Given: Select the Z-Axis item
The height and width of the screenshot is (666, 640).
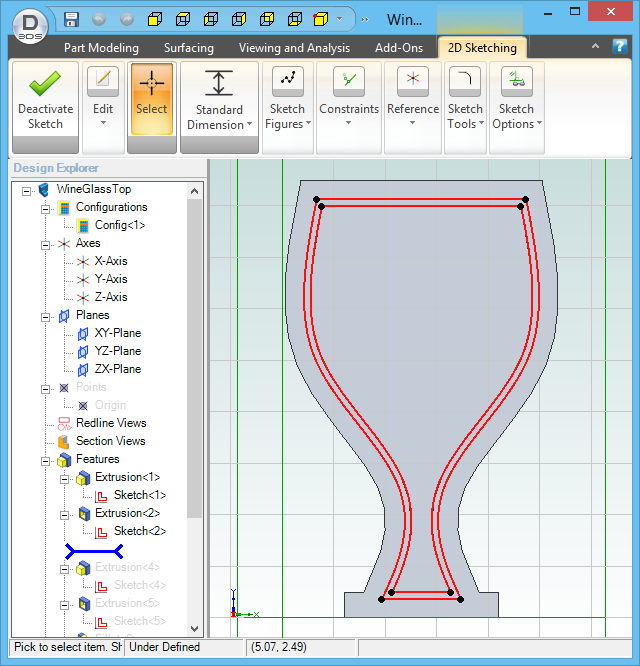Looking at the screenshot, I should 111,297.
